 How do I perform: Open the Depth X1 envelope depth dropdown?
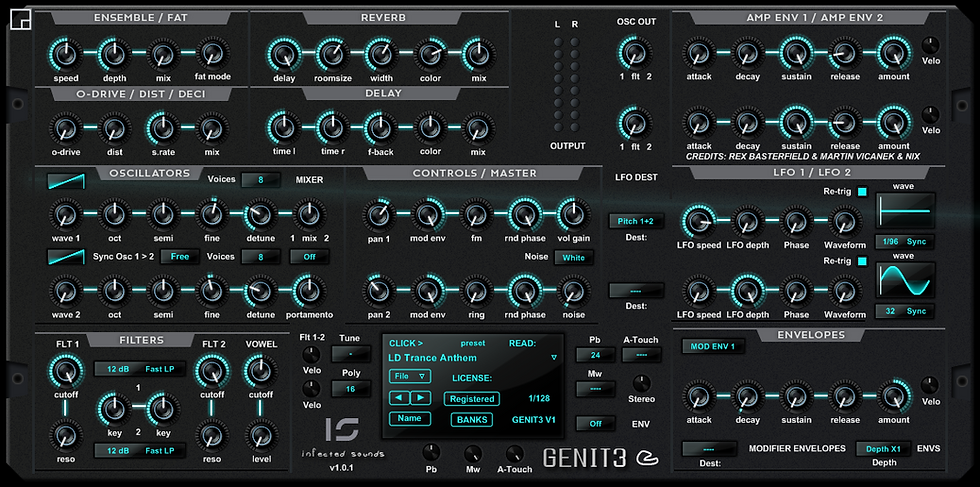884,449
